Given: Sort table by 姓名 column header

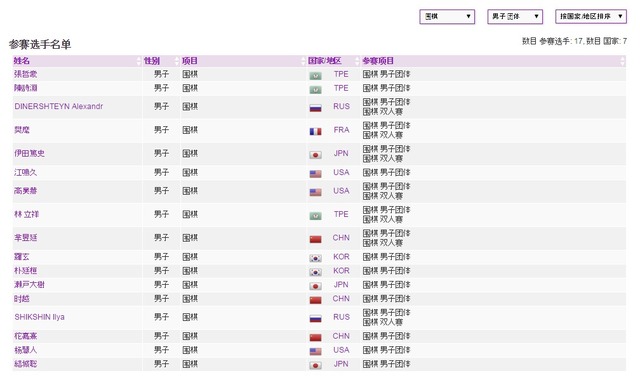Looking at the screenshot, I should 22,61.
